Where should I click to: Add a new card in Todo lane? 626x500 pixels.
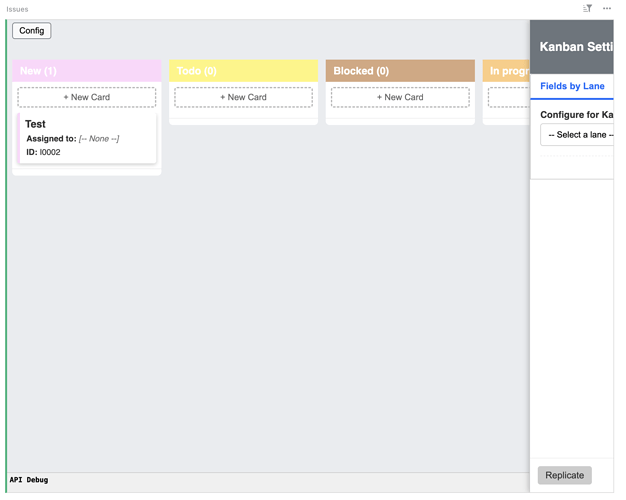point(244,97)
